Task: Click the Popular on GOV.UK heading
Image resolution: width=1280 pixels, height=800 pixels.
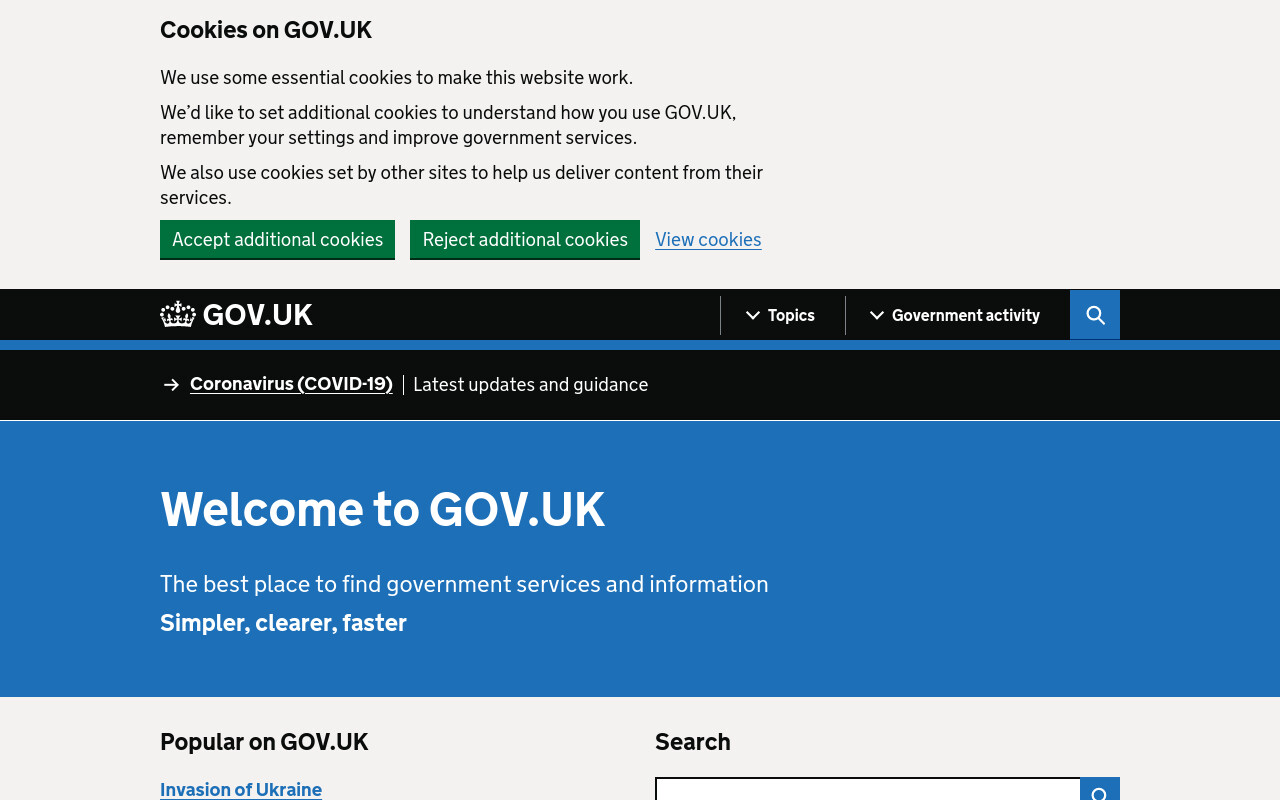Action: point(264,742)
